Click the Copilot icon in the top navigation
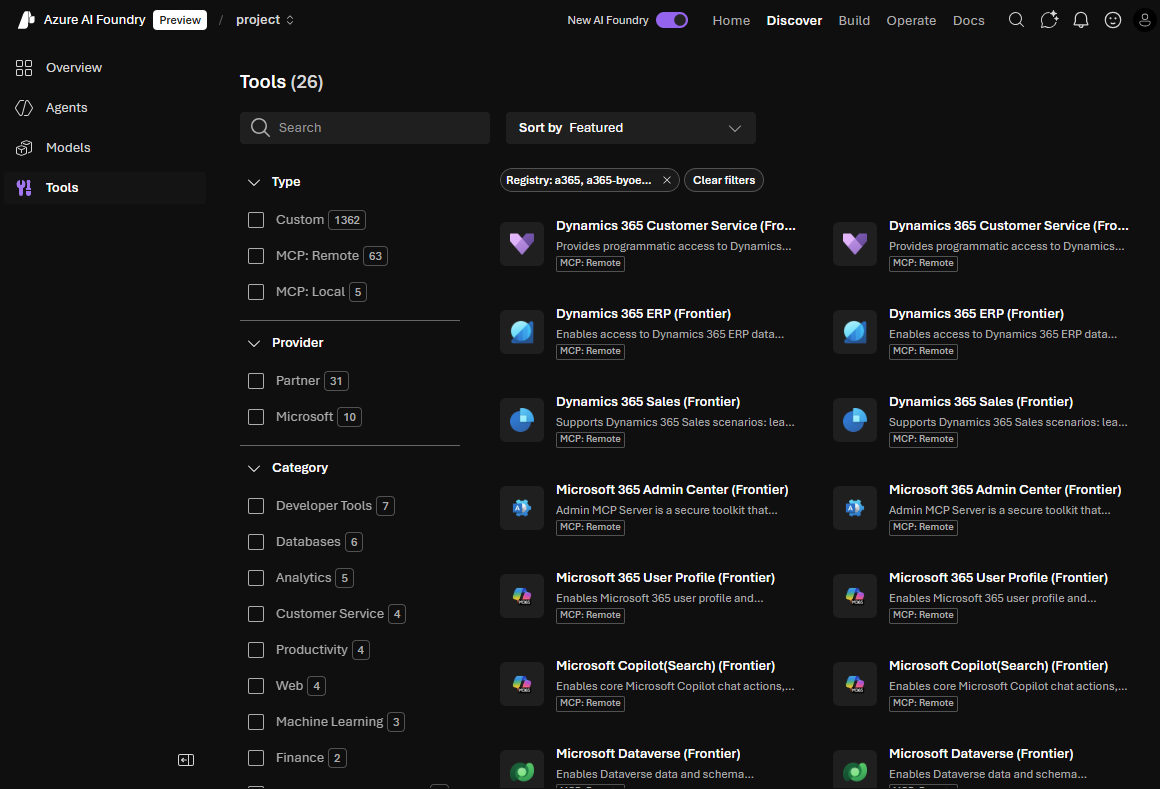Image resolution: width=1160 pixels, height=789 pixels. click(x=1048, y=19)
